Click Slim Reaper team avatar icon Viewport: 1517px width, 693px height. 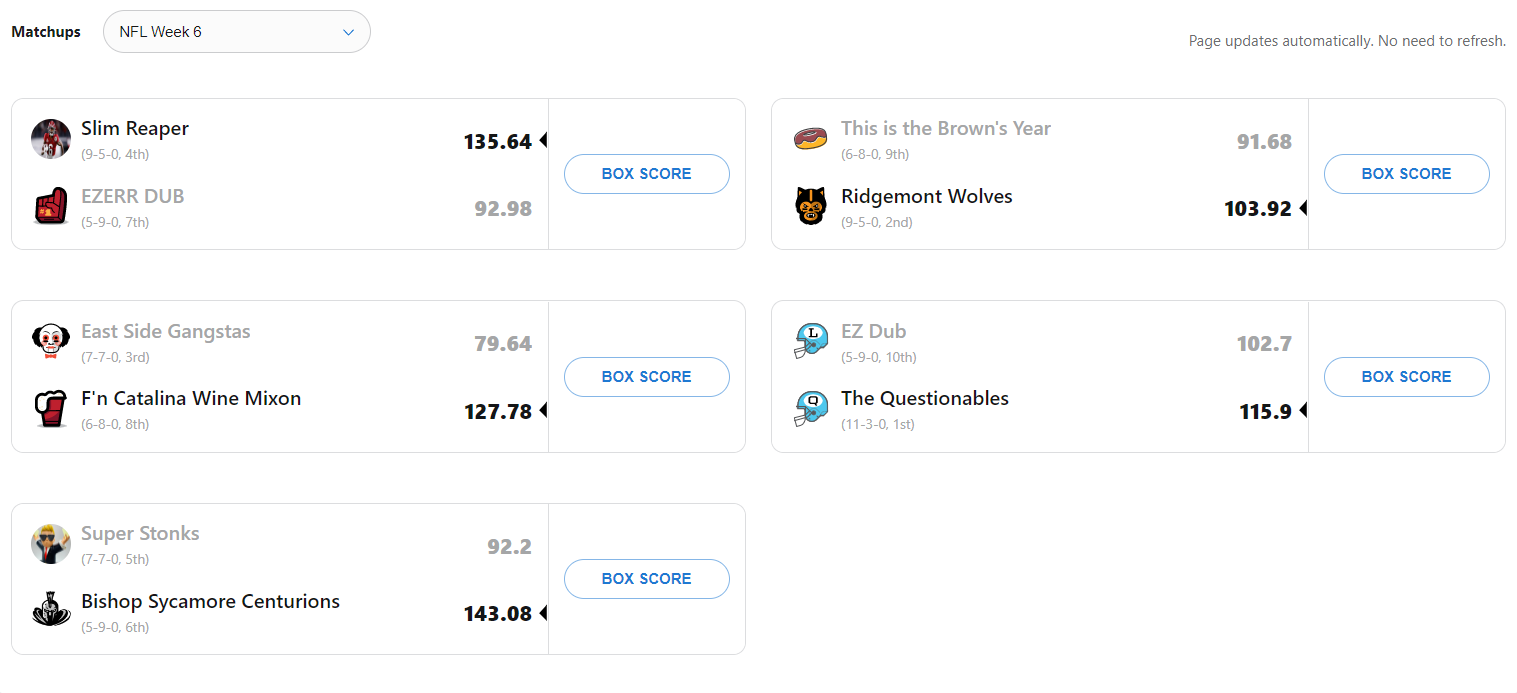(50, 139)
